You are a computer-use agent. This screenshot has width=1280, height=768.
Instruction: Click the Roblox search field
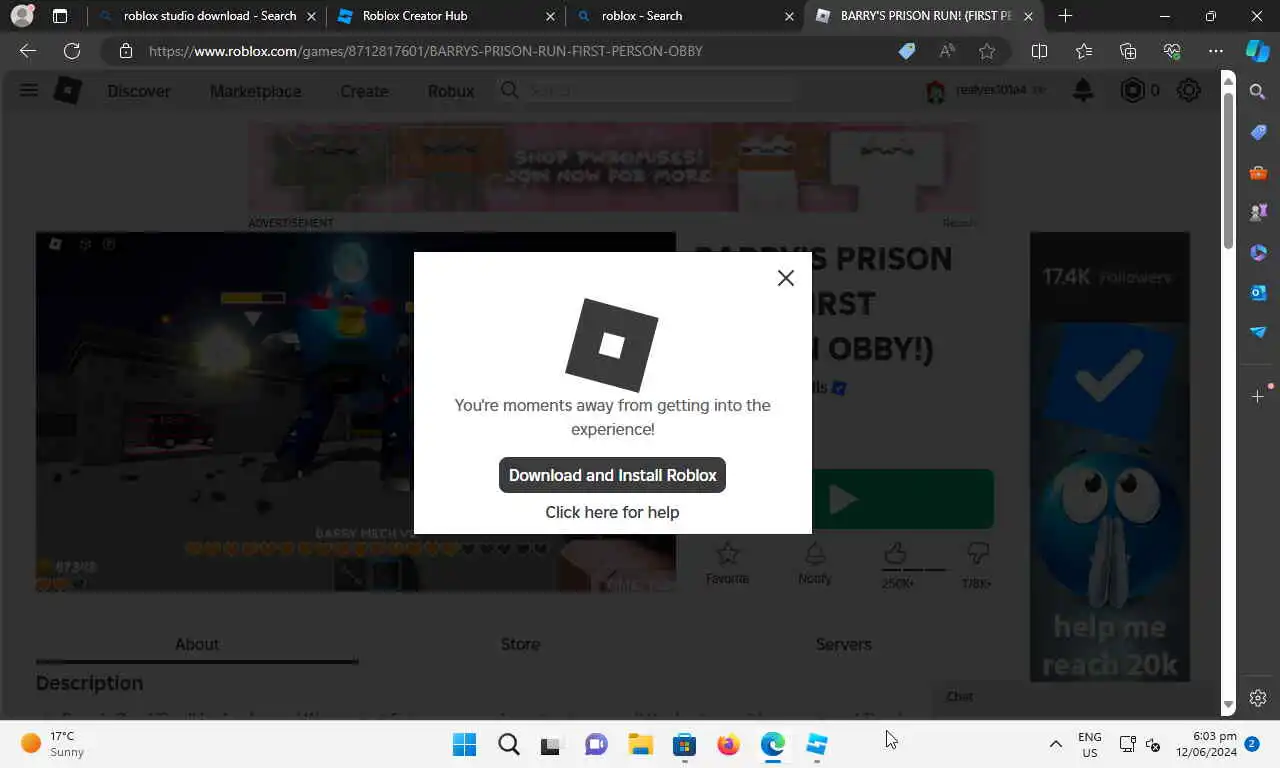pyautogui.click(x=647, y=90)
